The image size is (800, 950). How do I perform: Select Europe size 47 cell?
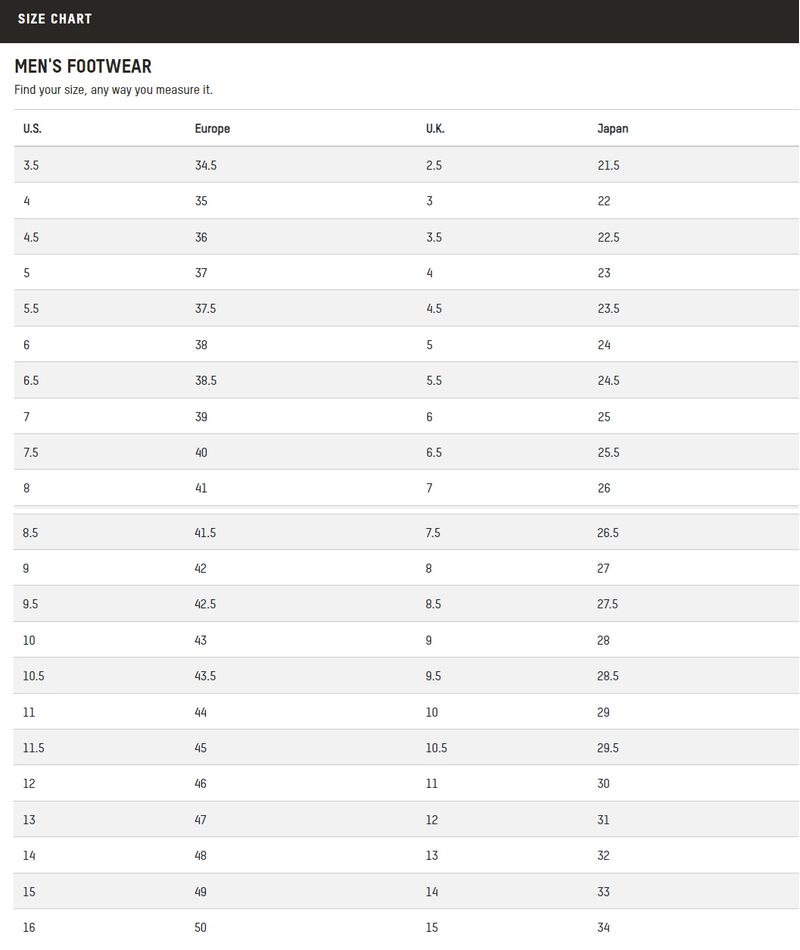tap(201, 820)
